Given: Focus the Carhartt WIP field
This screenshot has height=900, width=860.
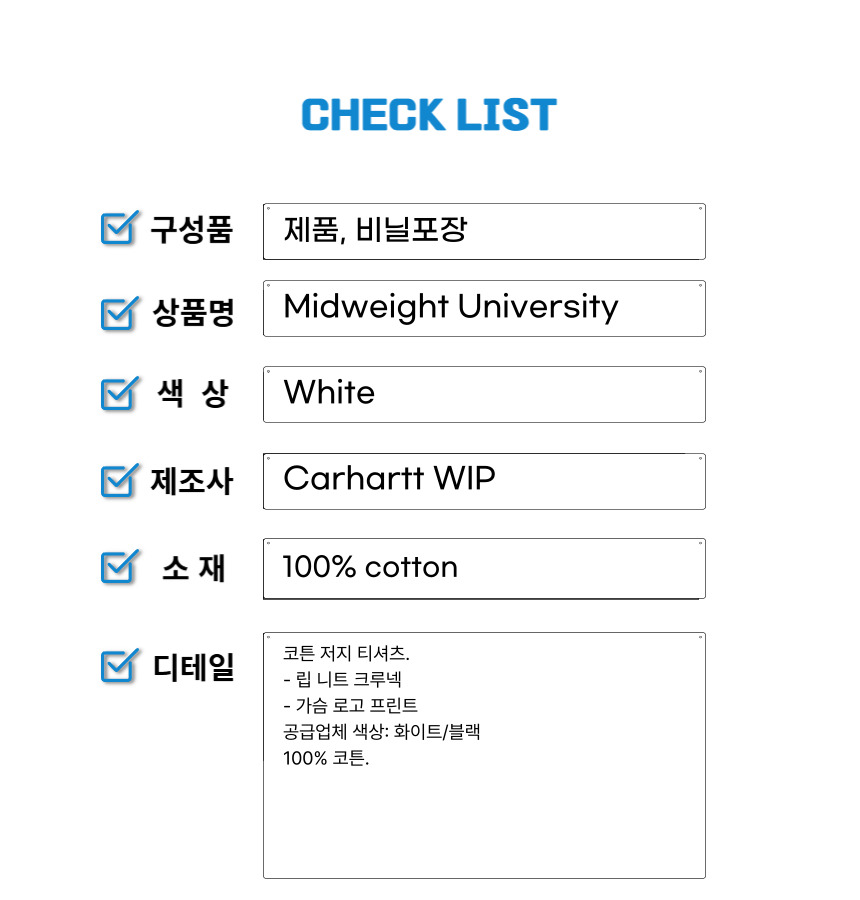Looking at the screenshot, I should click(484, 481).
